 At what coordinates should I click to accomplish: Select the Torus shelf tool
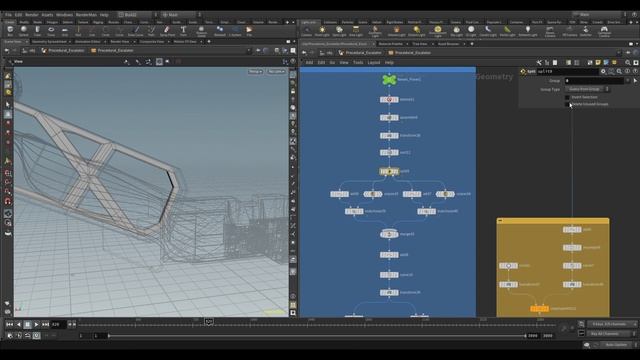(x=51, y=31)
